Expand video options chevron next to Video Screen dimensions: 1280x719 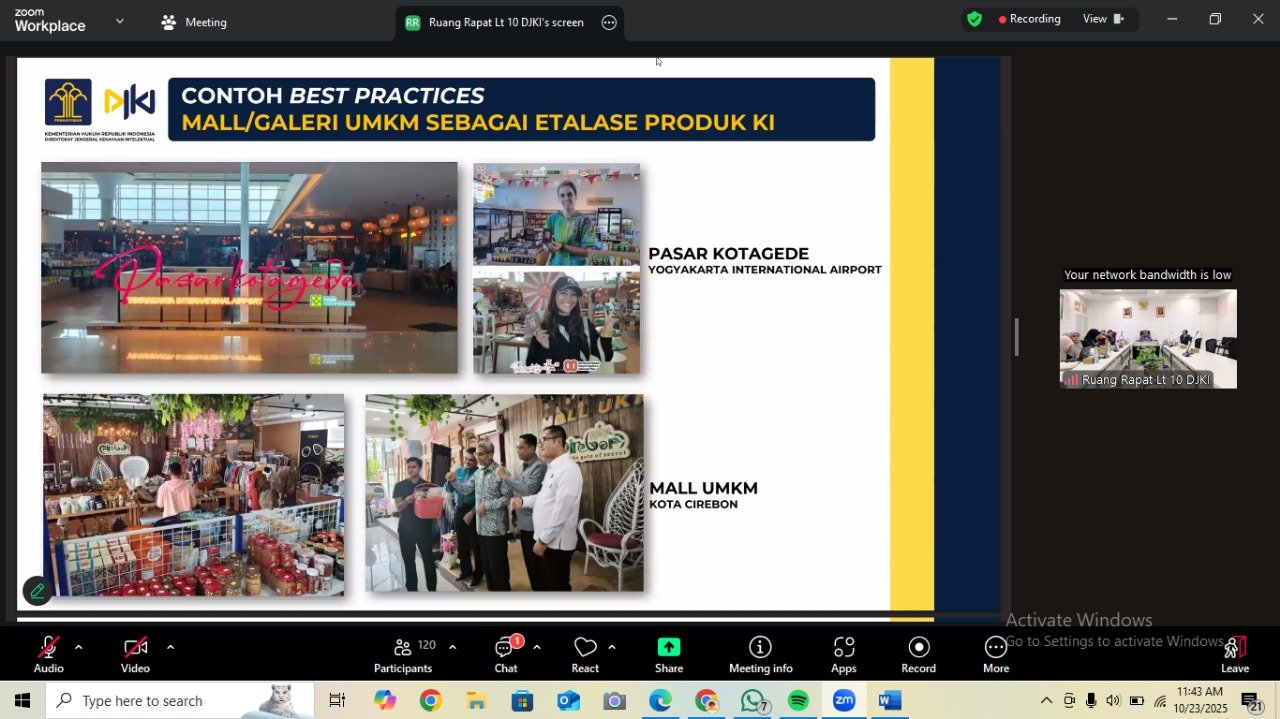tap(170, 647)
